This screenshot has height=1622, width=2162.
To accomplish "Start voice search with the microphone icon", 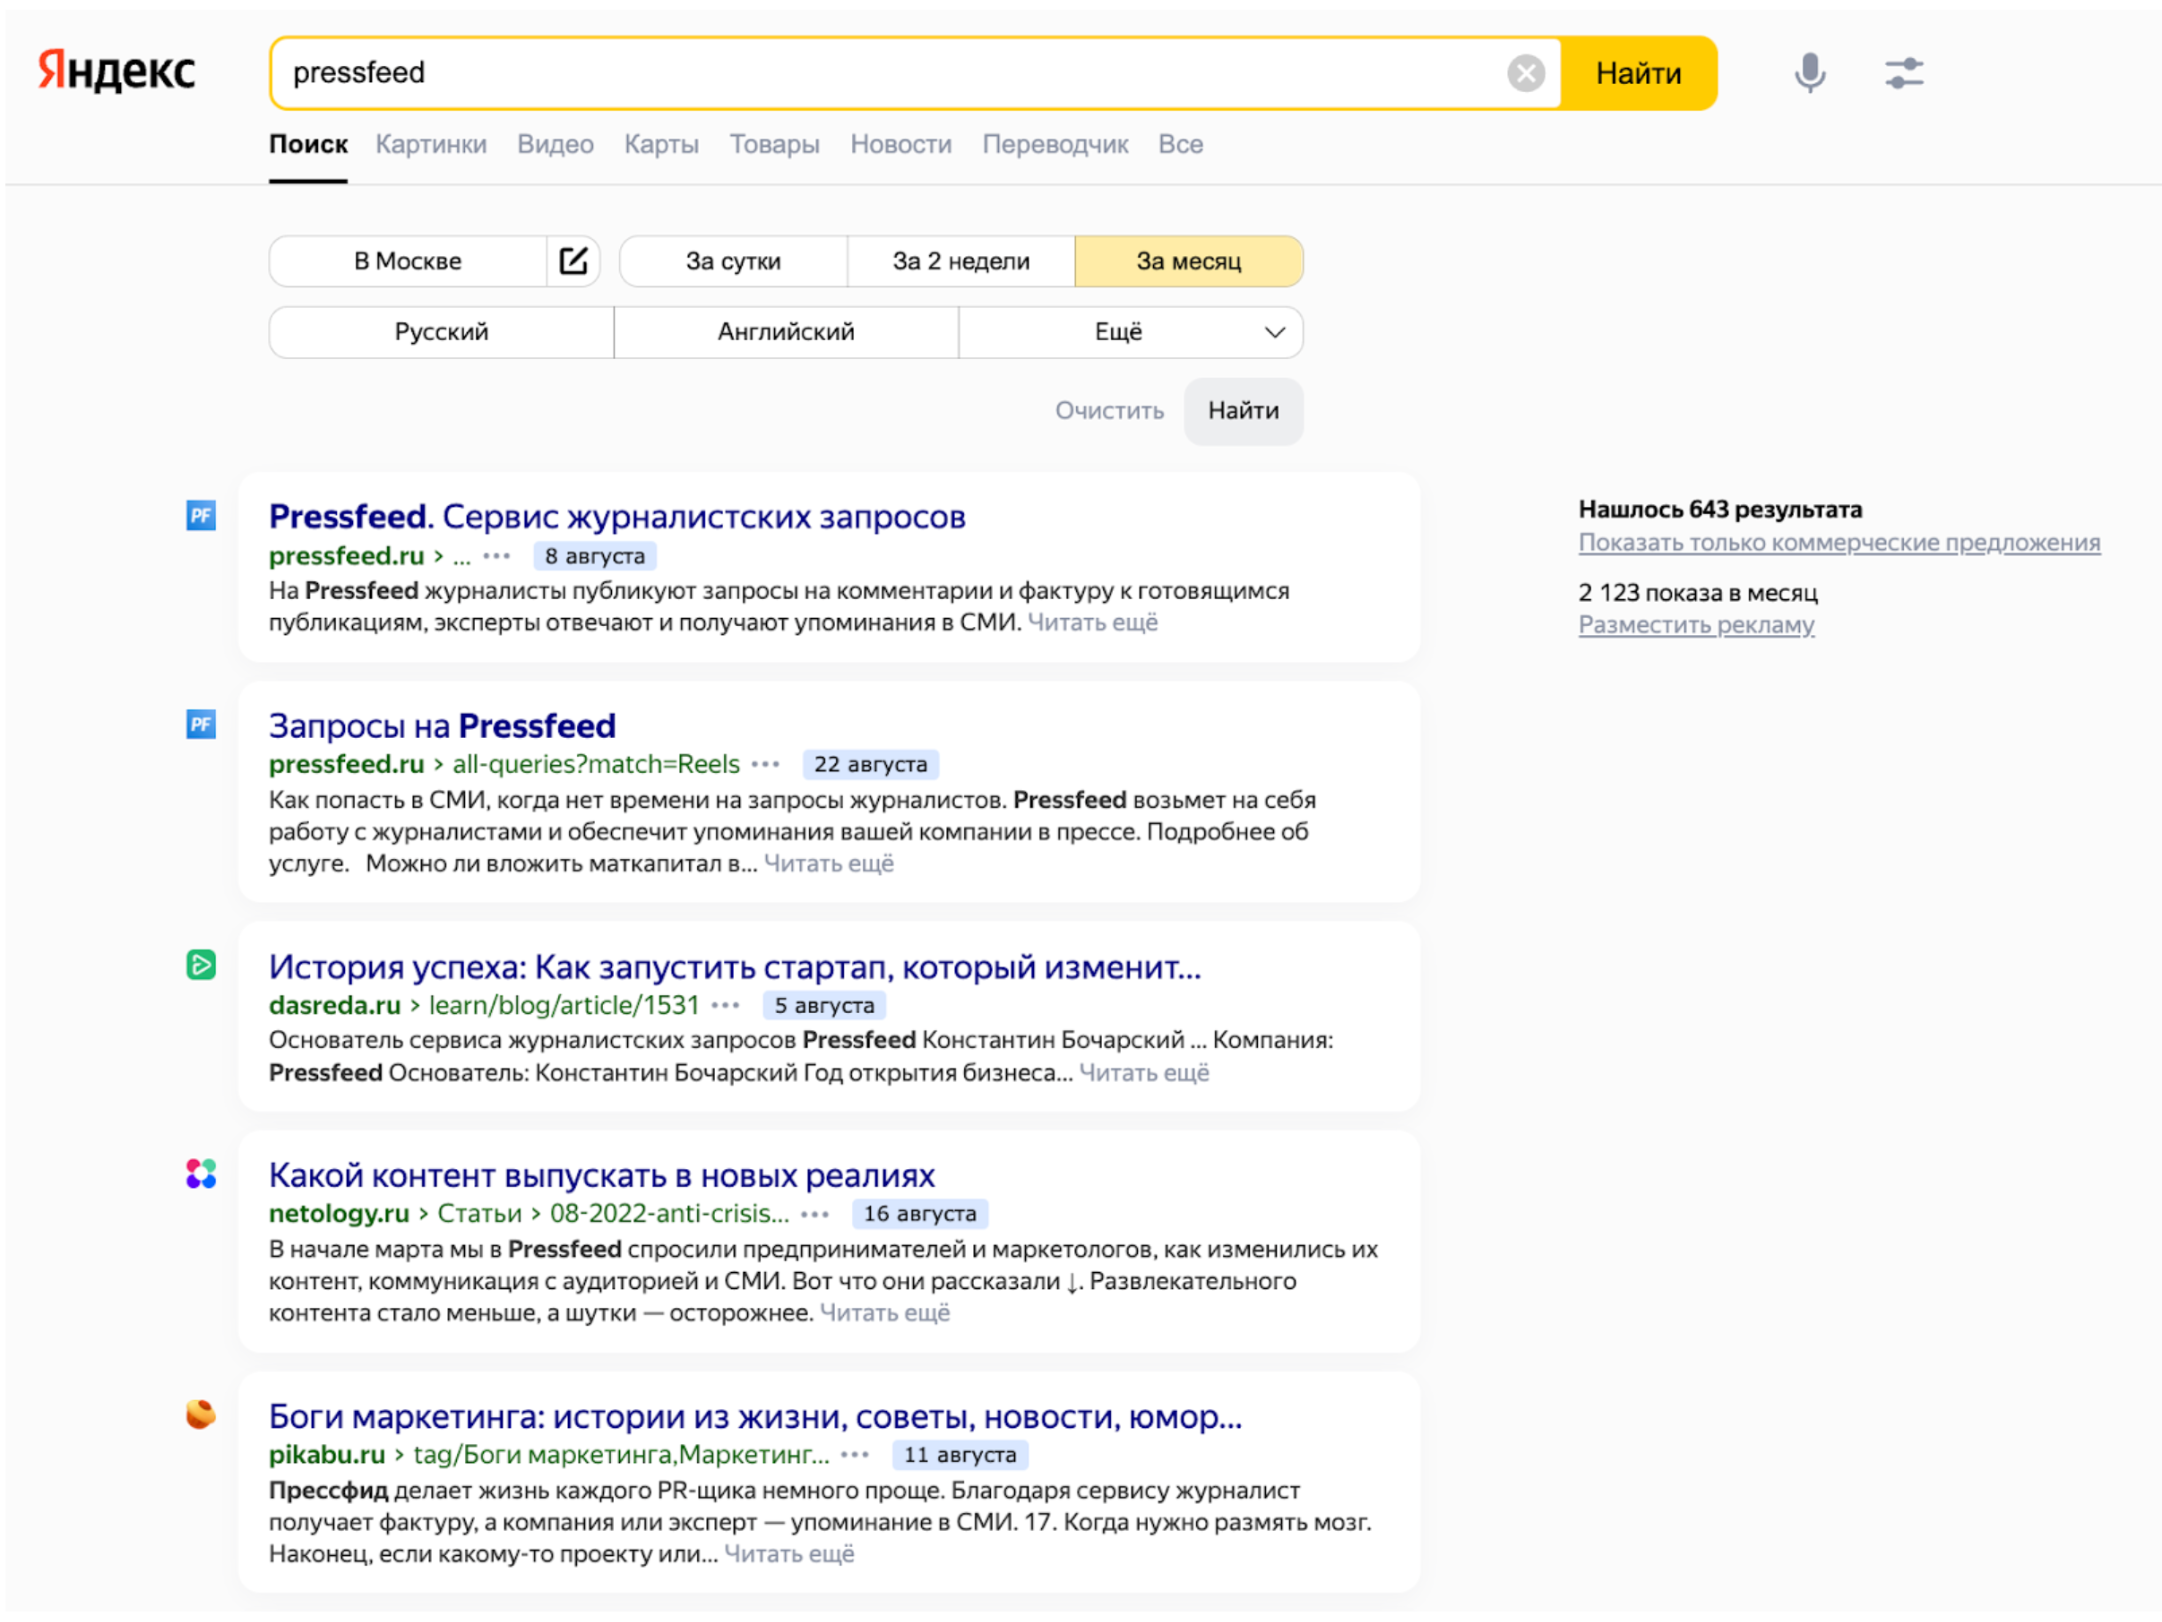I will [1809, 73].
